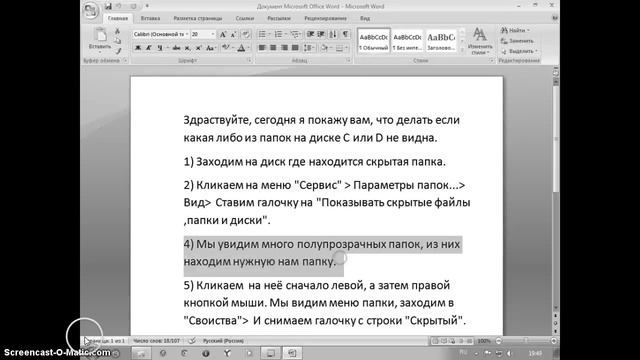Sort text with A-Z sort button
The height and width of the screenshot is (360, 640).
click(333, 34)
